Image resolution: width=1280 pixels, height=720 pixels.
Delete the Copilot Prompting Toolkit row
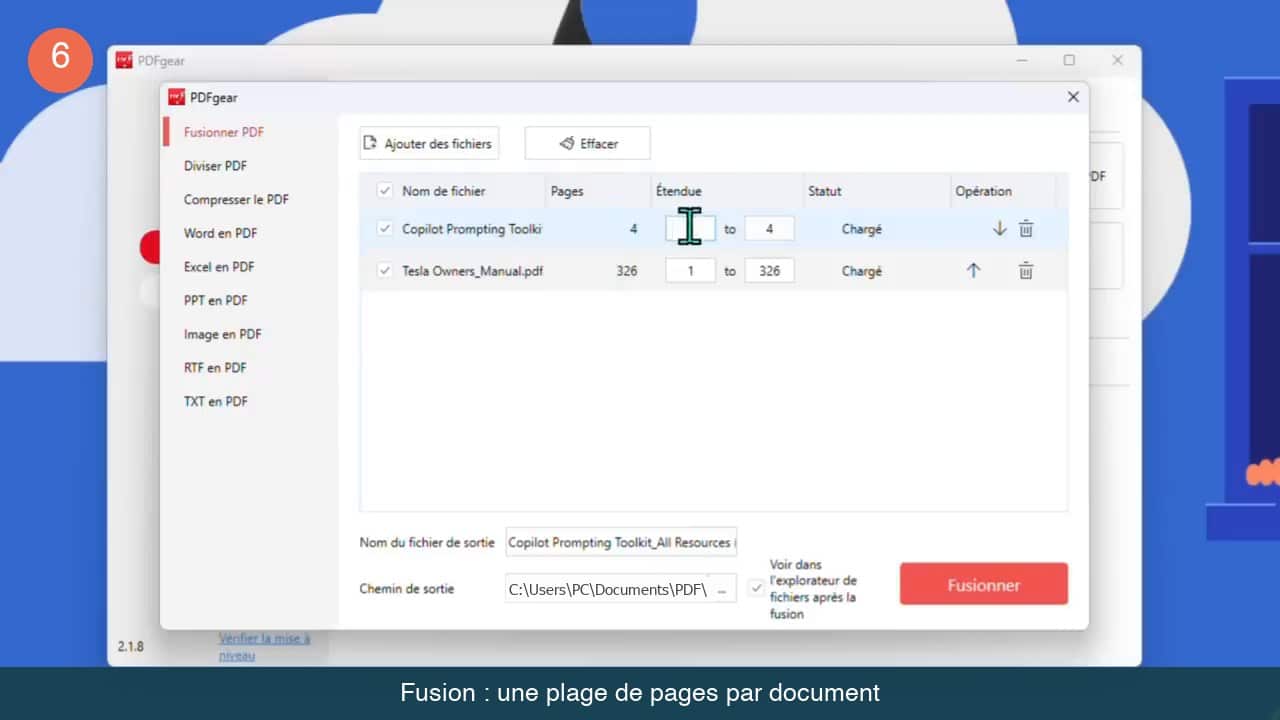1026,229
